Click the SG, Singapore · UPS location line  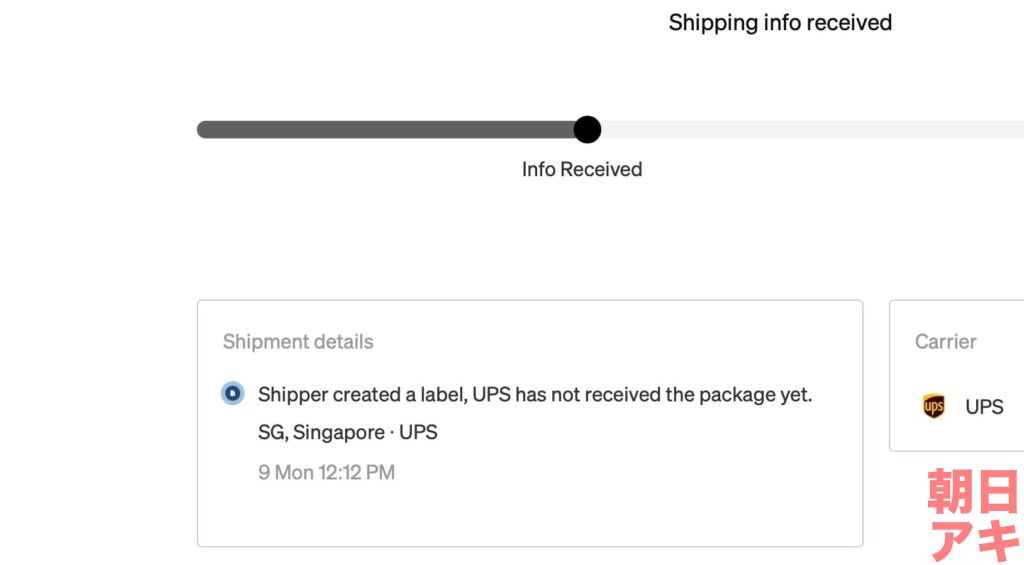(347, 432)
